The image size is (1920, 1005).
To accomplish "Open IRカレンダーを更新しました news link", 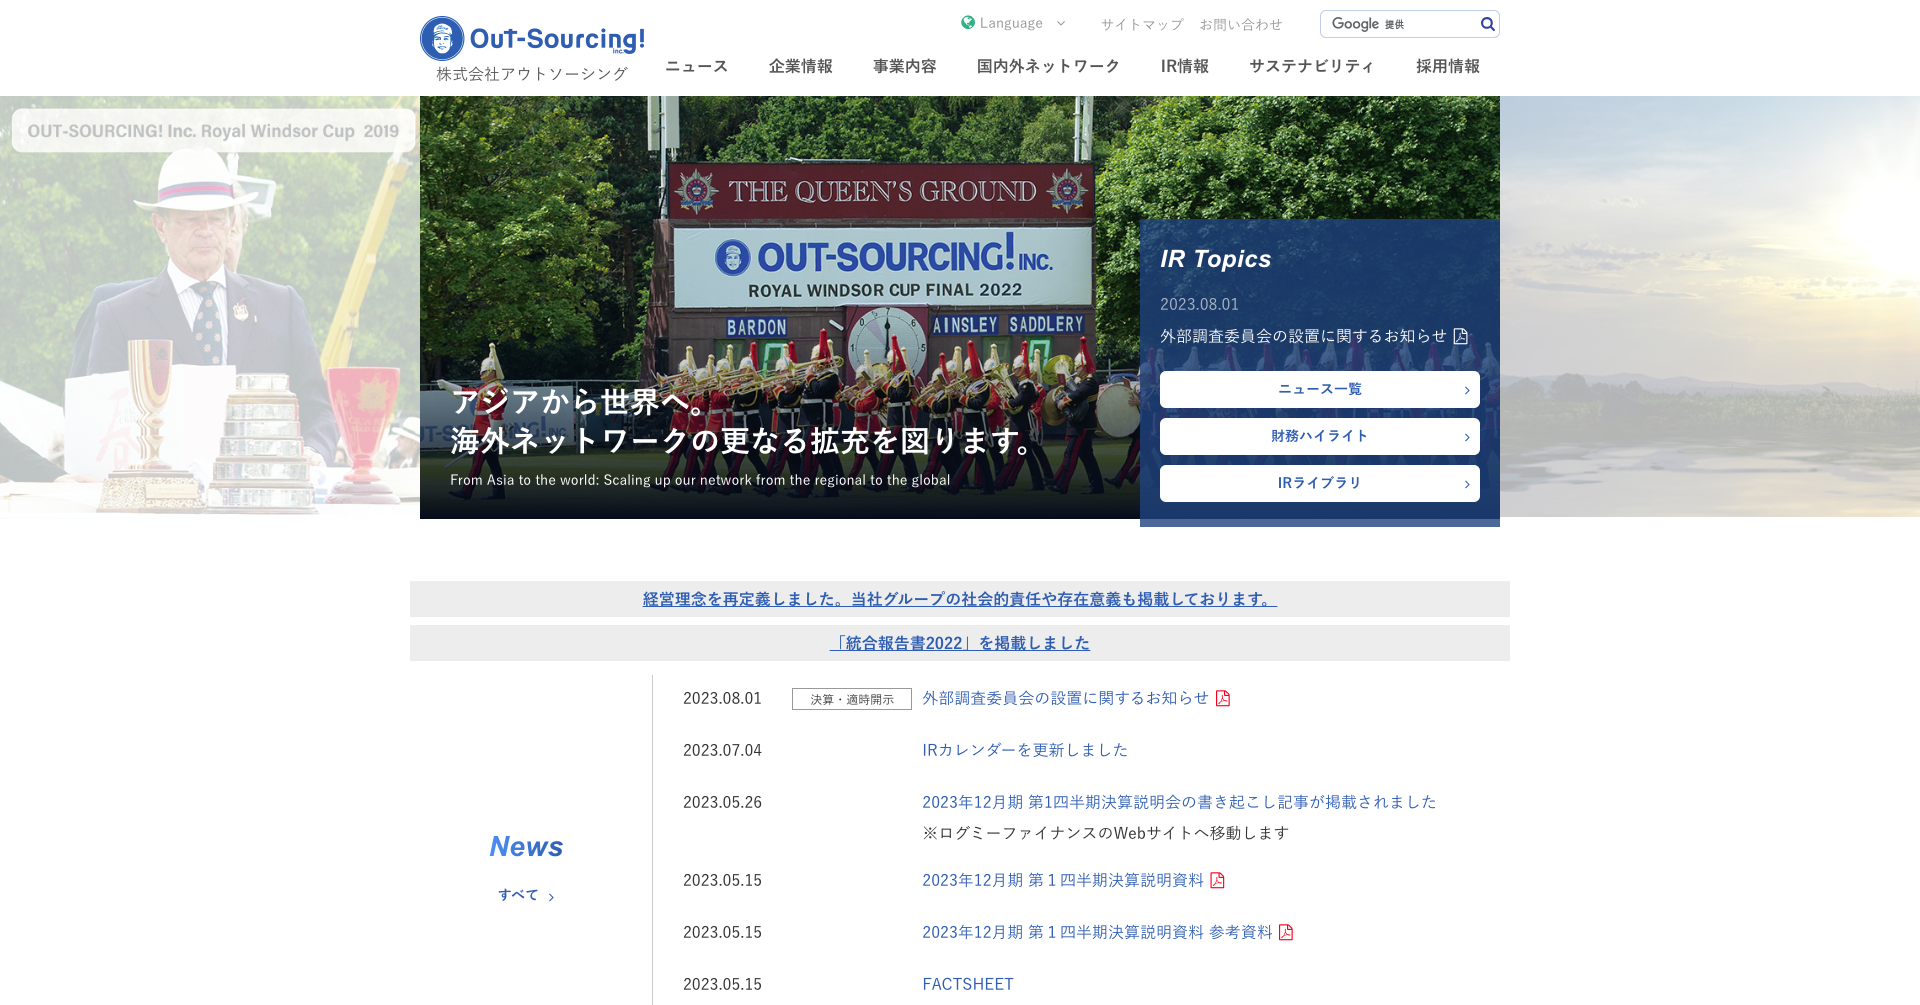I will click(x=1025, y=750).
